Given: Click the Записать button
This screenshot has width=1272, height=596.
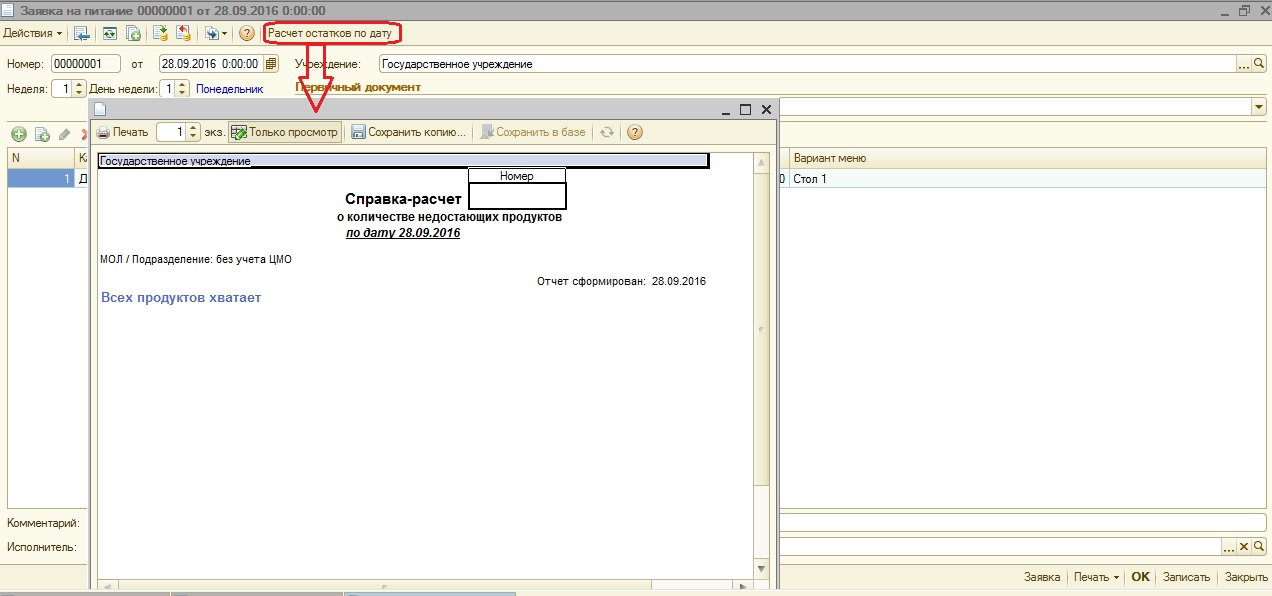Looking at the screenshot, I should pyautogui.click(x=1187, y=577).
